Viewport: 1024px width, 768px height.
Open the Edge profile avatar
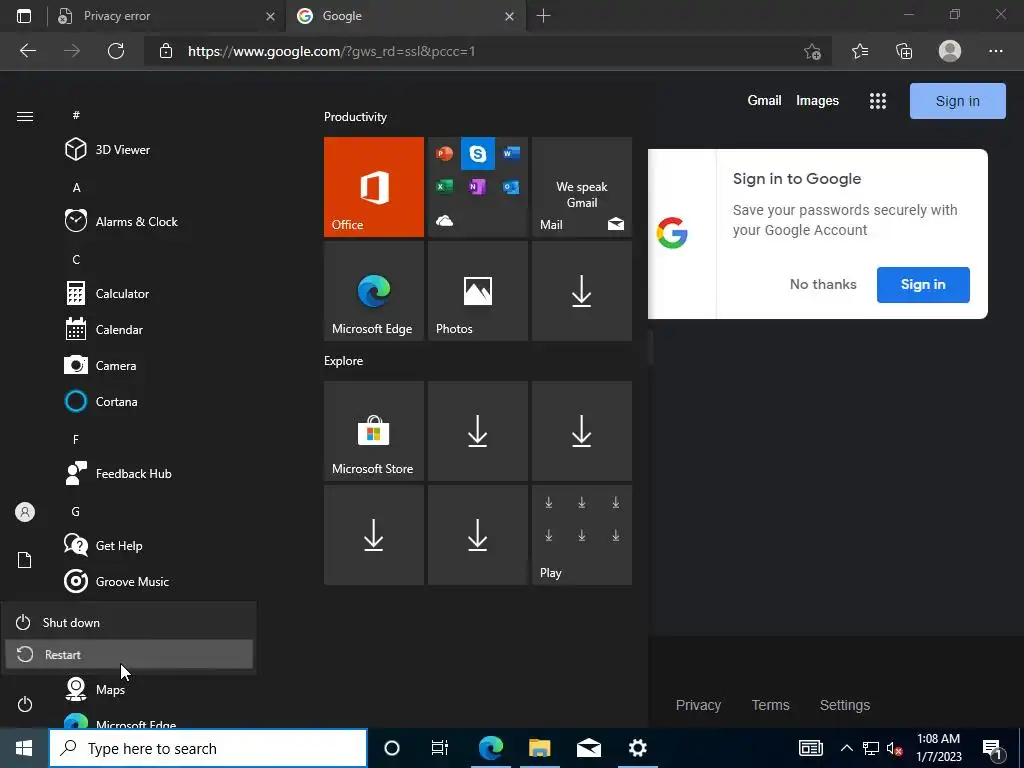coord(950,51)
